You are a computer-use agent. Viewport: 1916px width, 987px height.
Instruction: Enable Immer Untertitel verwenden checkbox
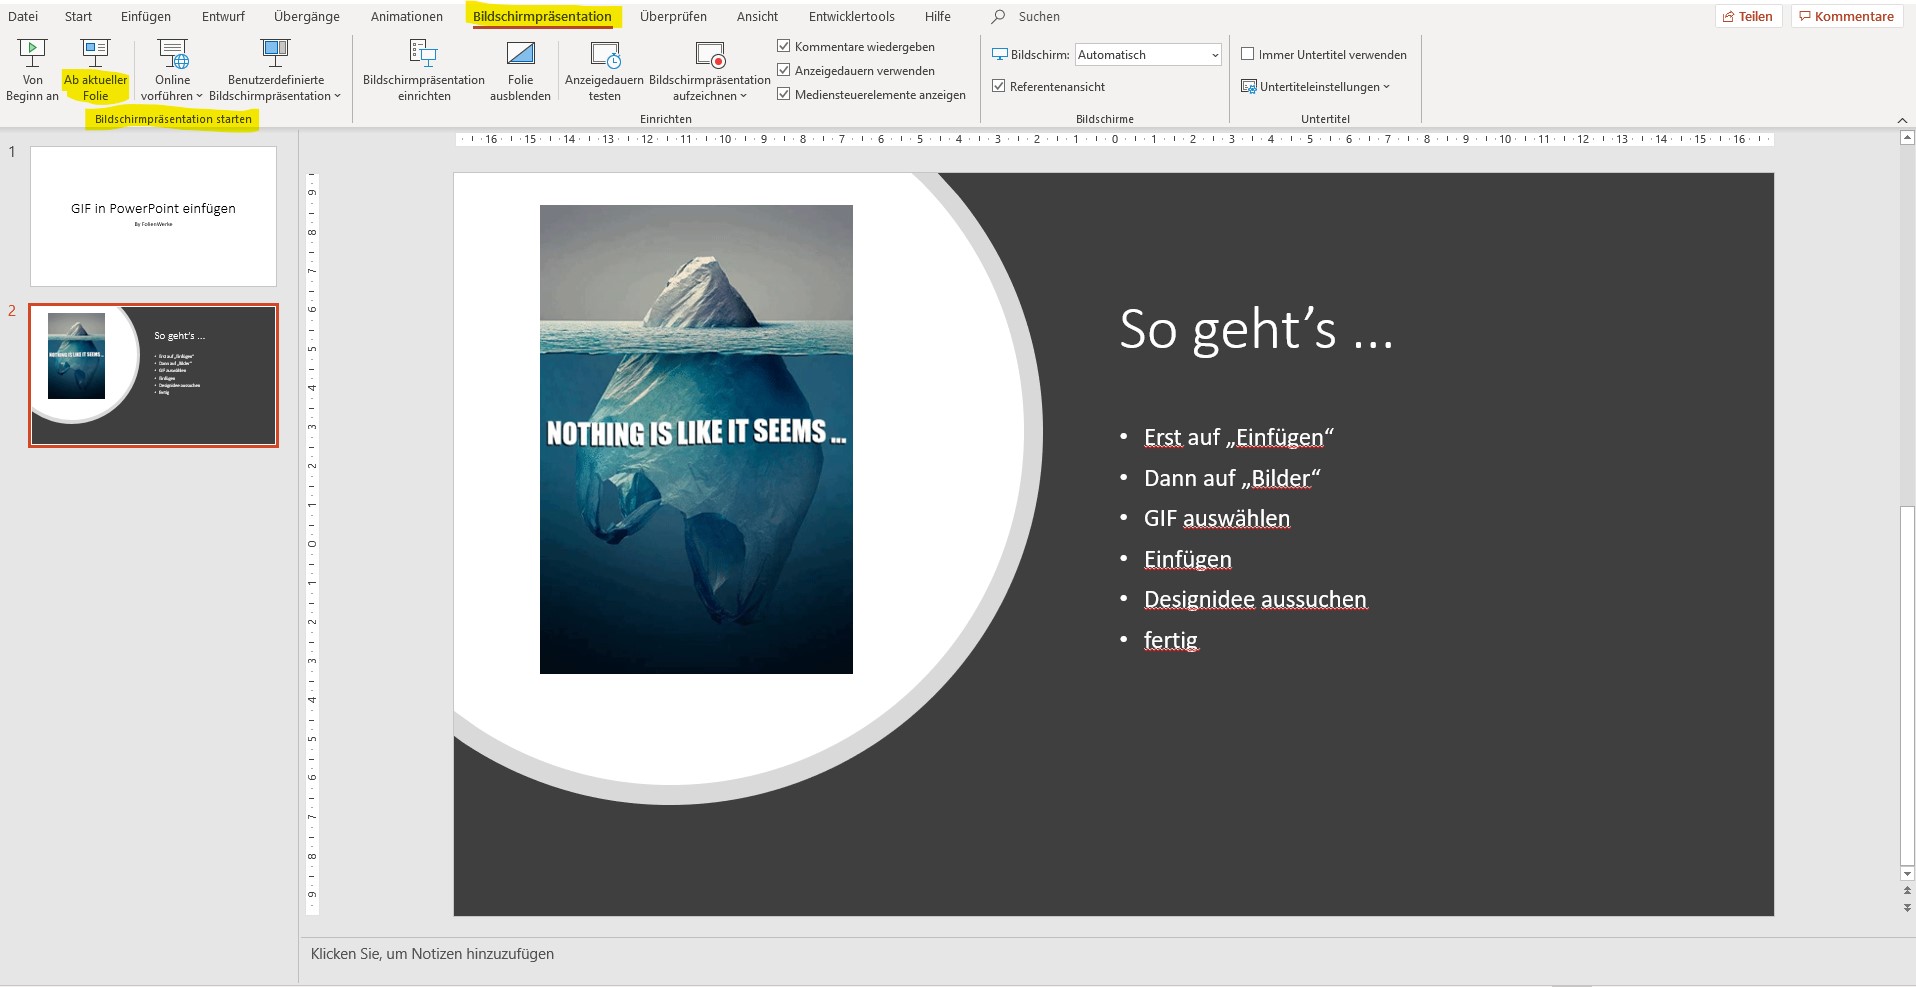tap(1247, 54)
